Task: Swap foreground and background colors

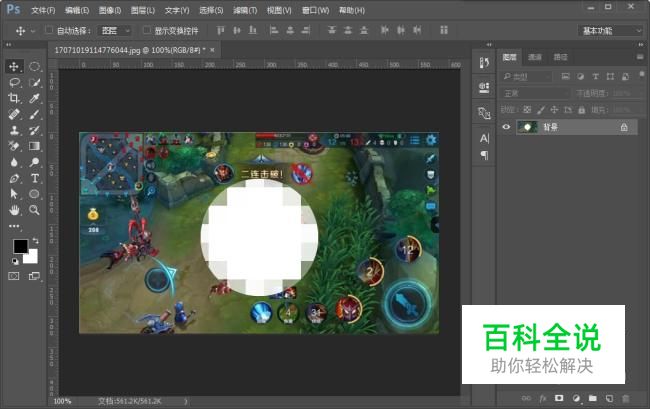Action: [36, 240]
